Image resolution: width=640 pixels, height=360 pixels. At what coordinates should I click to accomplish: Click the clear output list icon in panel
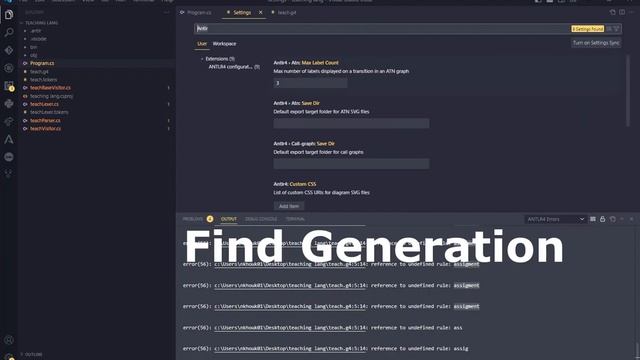tap(593, 219)
